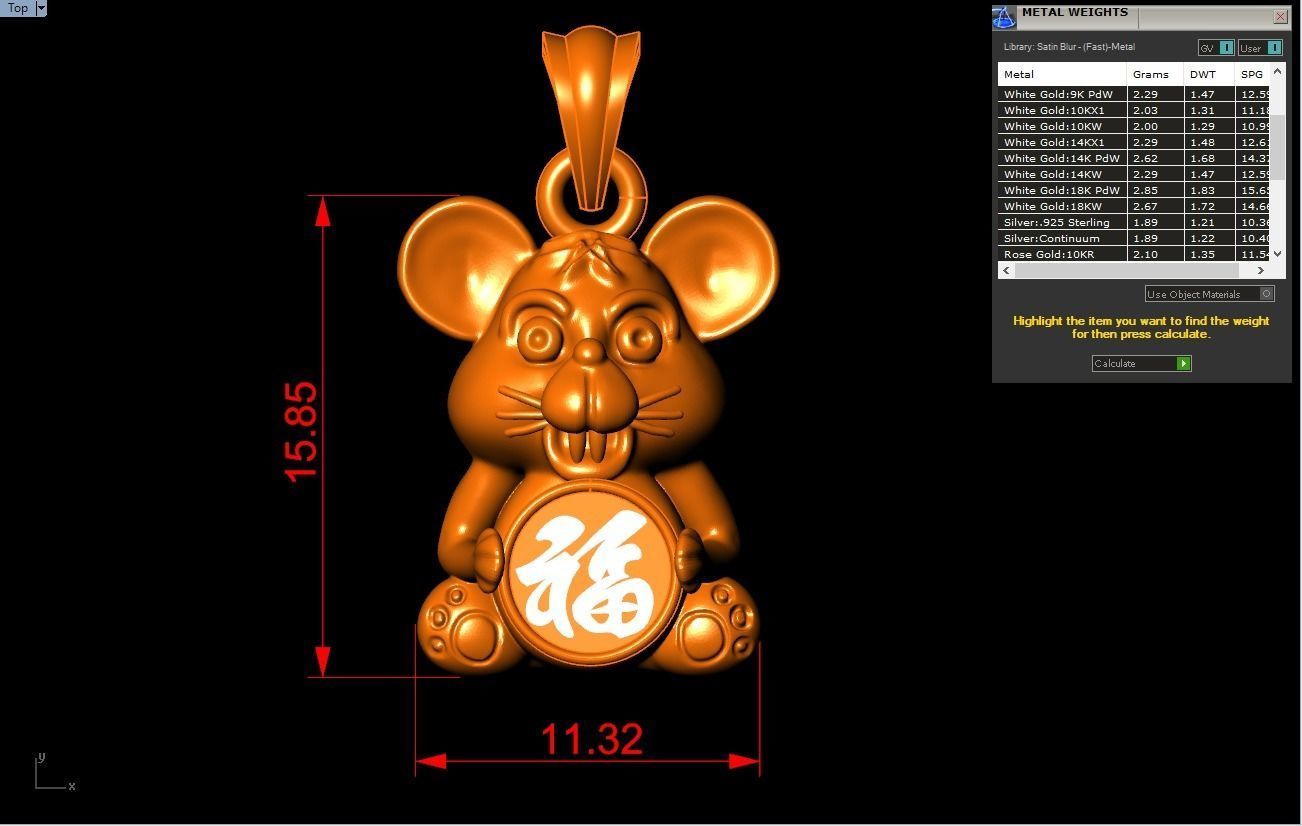Viewport: 1302px width, 826px height.
Task: Toggle the GV switch
Action: 1216,48
